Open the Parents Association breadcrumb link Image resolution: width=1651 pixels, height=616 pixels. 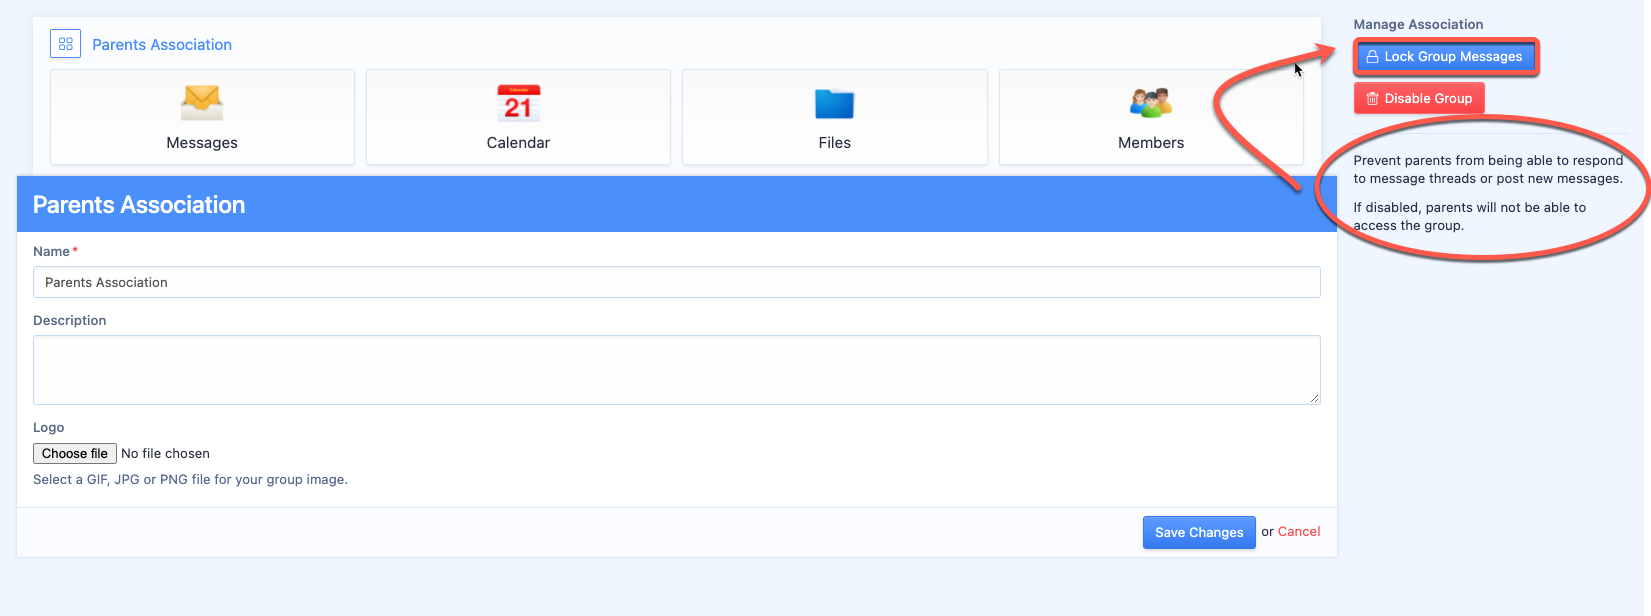click(162, 45)
